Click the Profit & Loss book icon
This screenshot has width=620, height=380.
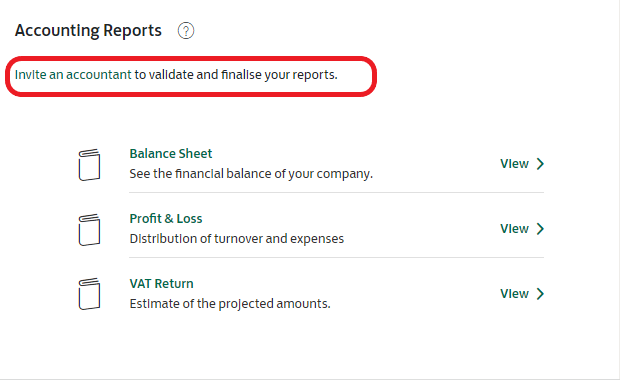click(89, 230)
